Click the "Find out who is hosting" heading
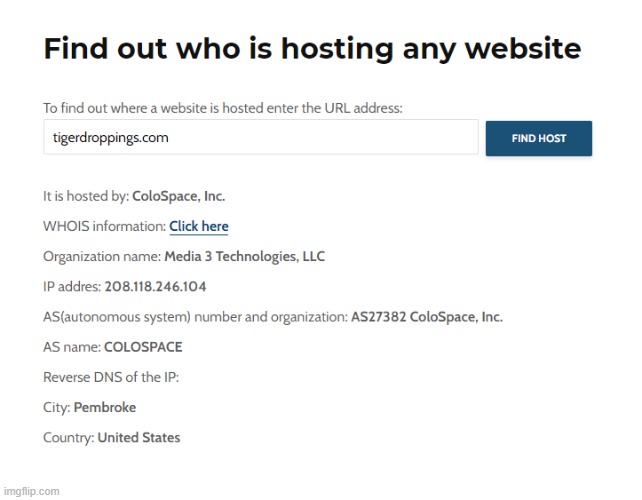 tap(312, 48)
